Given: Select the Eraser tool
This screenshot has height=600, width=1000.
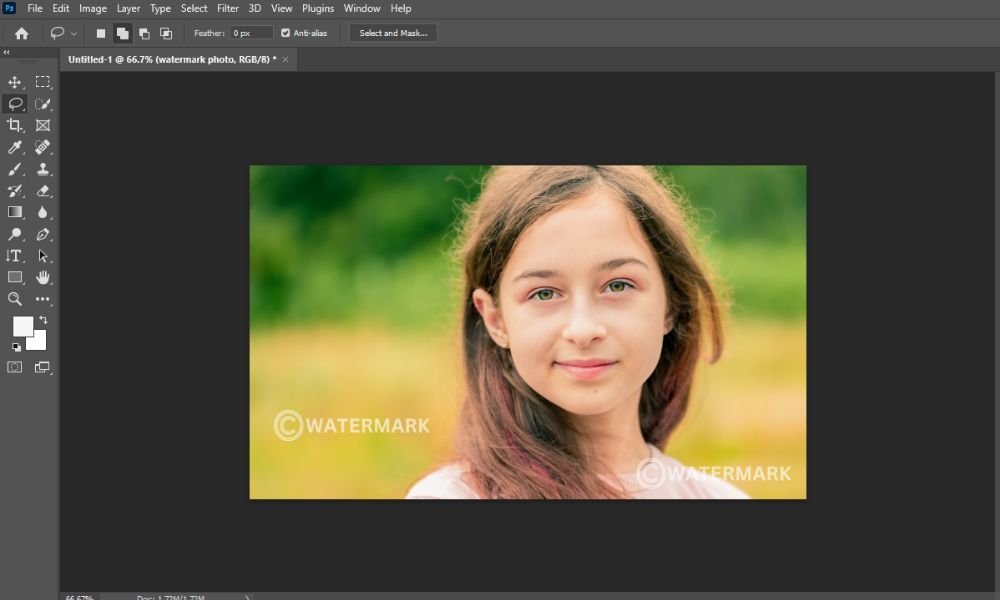Looking at the screenshot, I should click(x=43, y=191).
